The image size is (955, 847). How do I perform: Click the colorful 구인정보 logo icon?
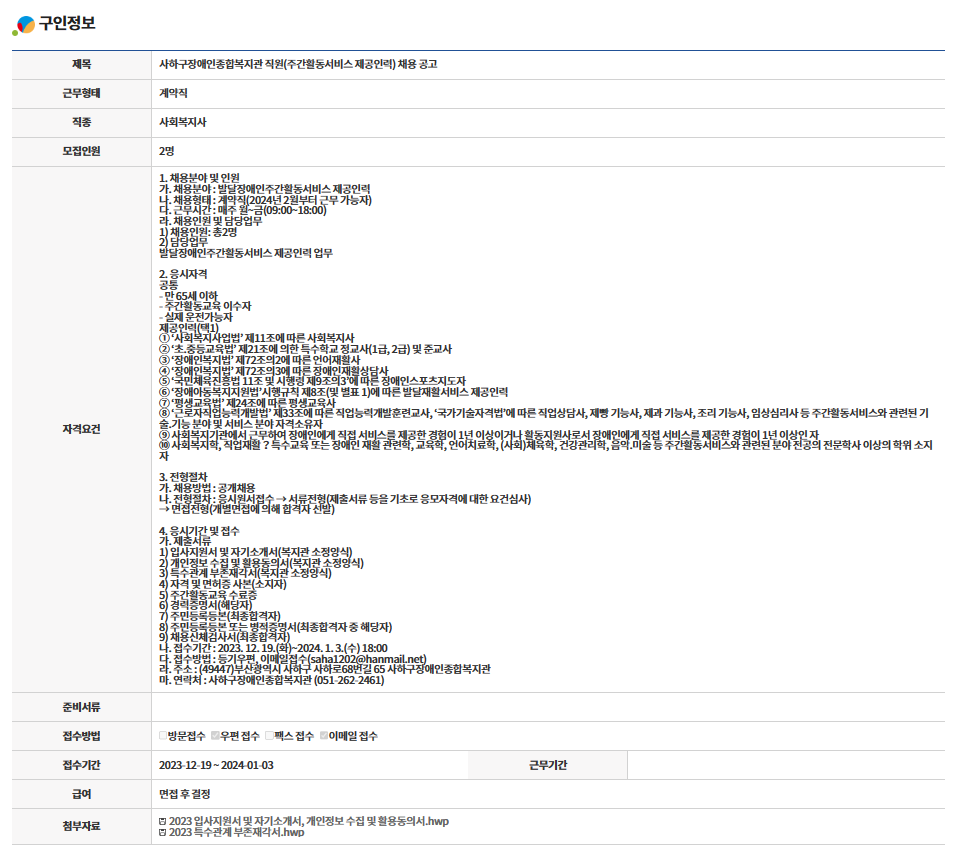click(x=23, y=25)
